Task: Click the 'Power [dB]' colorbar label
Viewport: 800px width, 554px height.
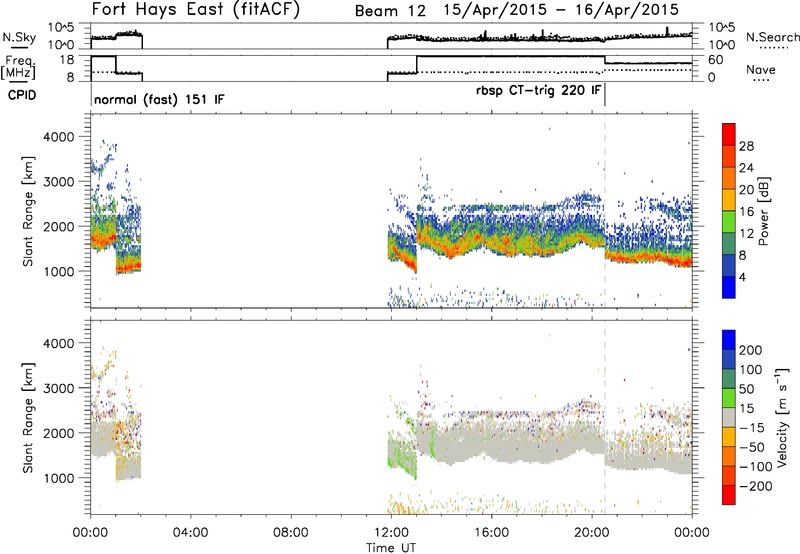Action: pyautogui.click(x=763, y=211)
